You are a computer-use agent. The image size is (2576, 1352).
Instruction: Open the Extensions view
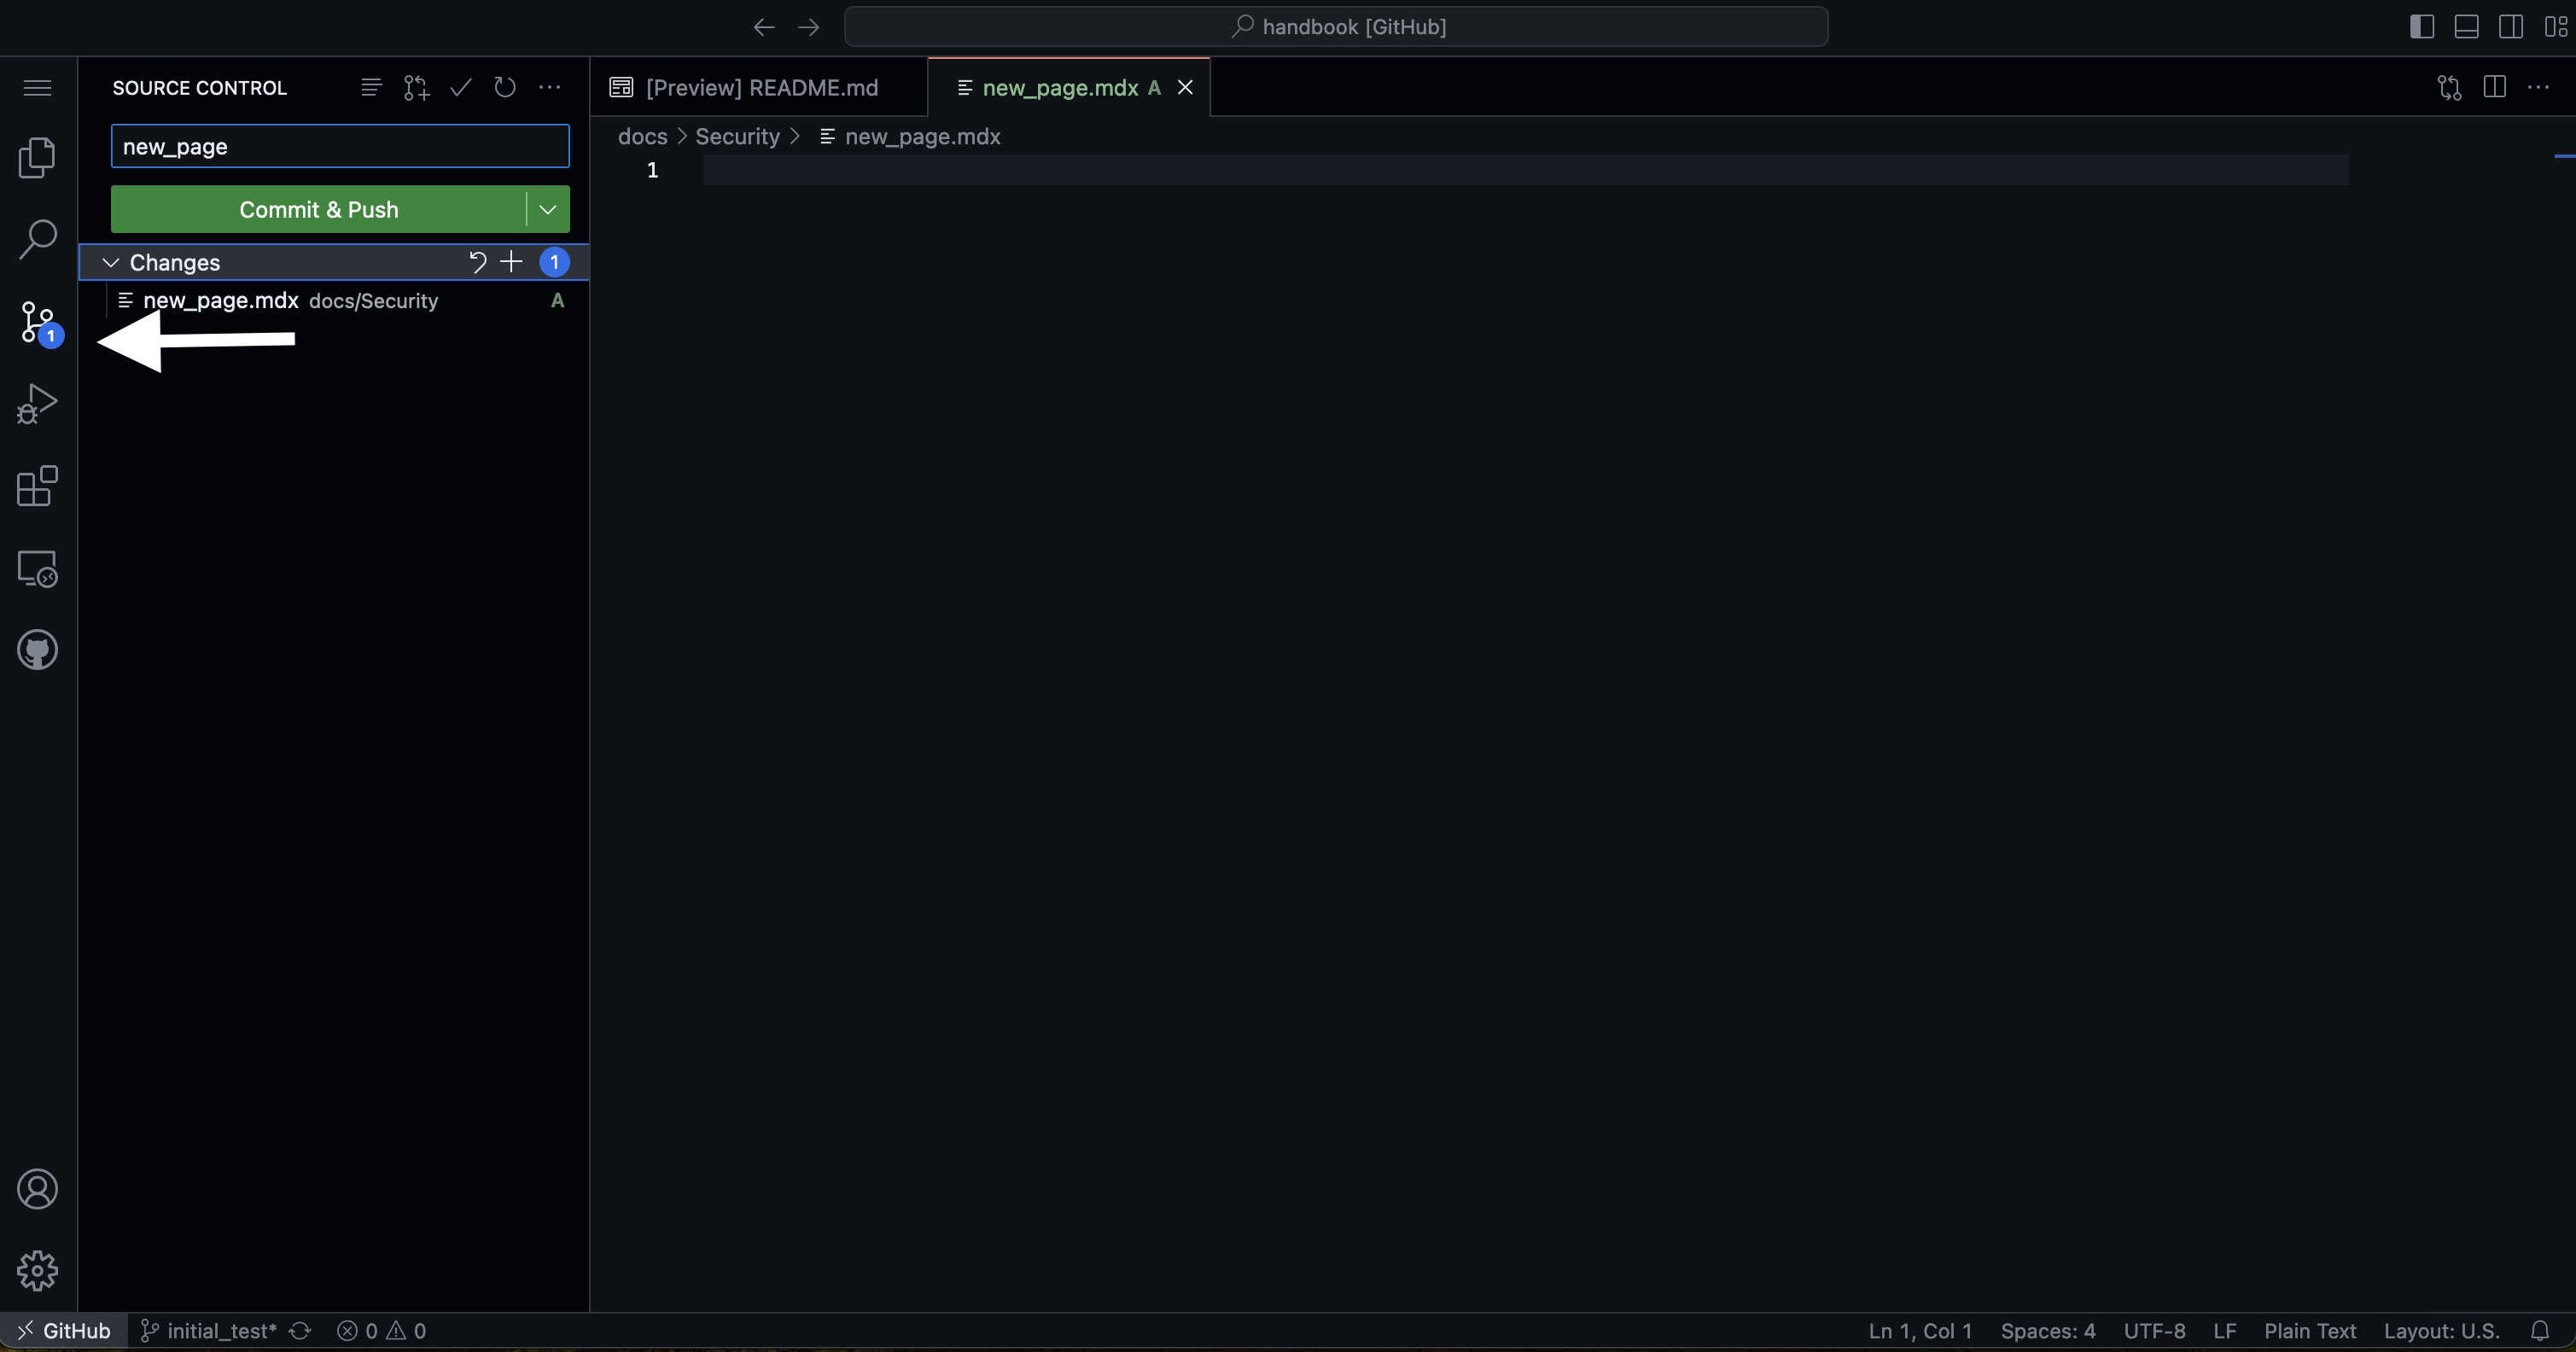click(37, 487)
